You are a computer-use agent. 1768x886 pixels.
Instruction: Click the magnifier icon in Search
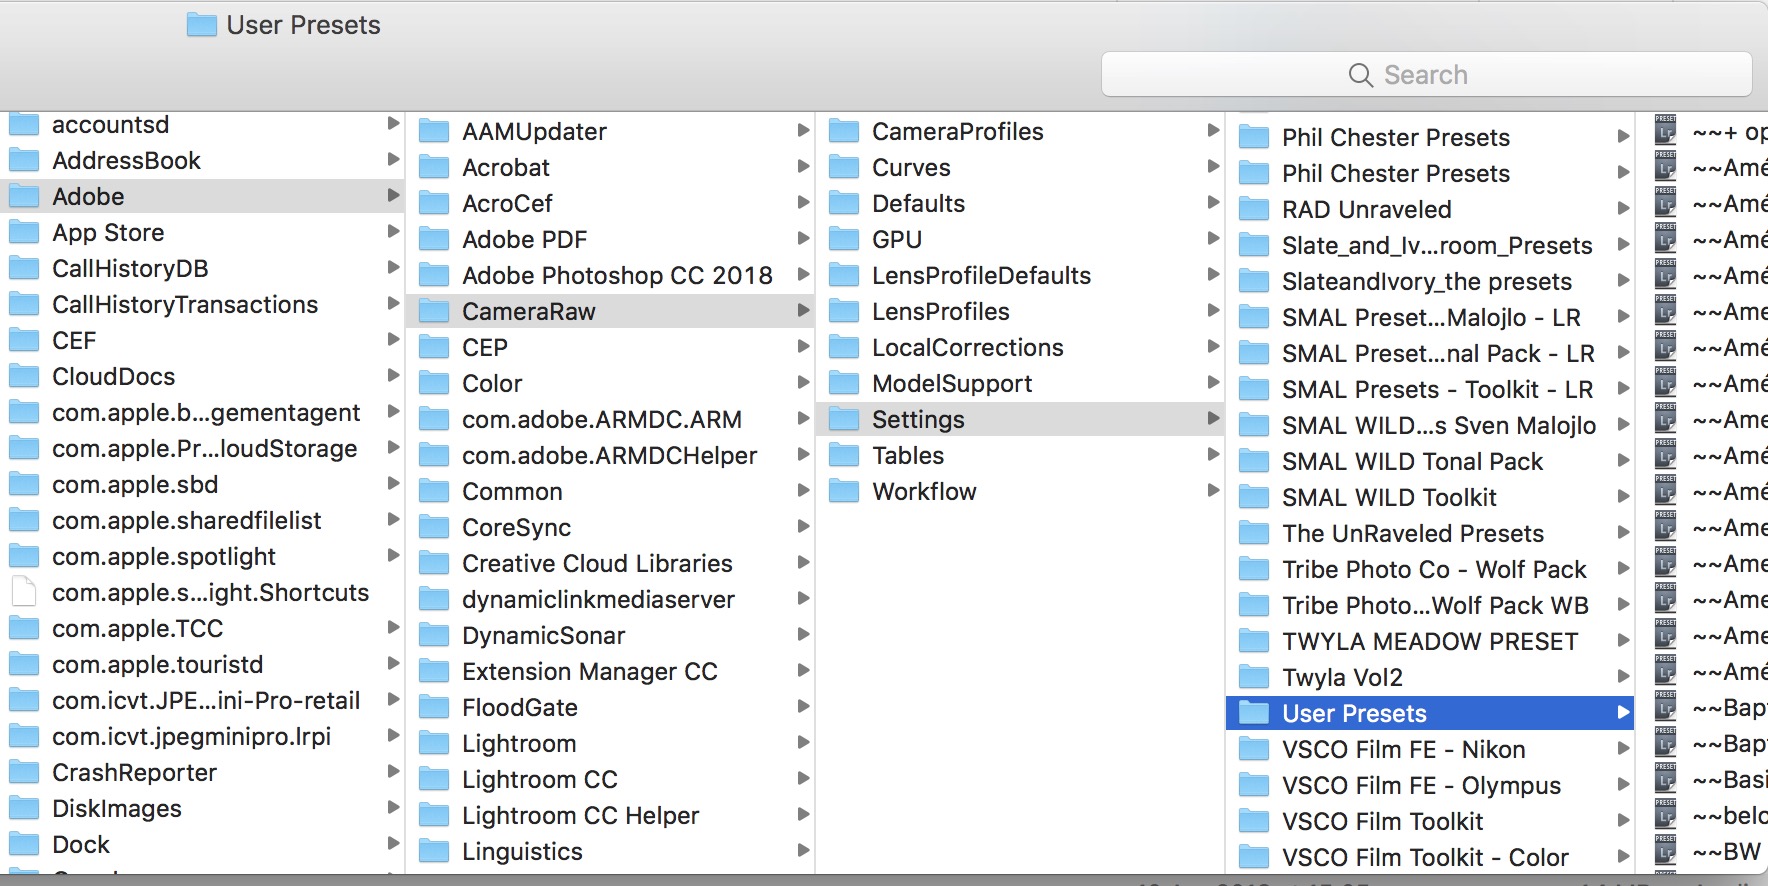[1360, 75]
